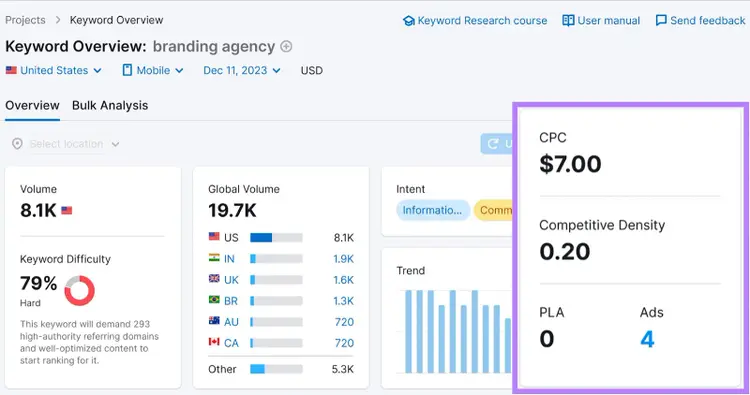This screenshot has height=395, width=750.
Task: Click the IN country link
Action: pyautogui.click(x=230, y=259)
